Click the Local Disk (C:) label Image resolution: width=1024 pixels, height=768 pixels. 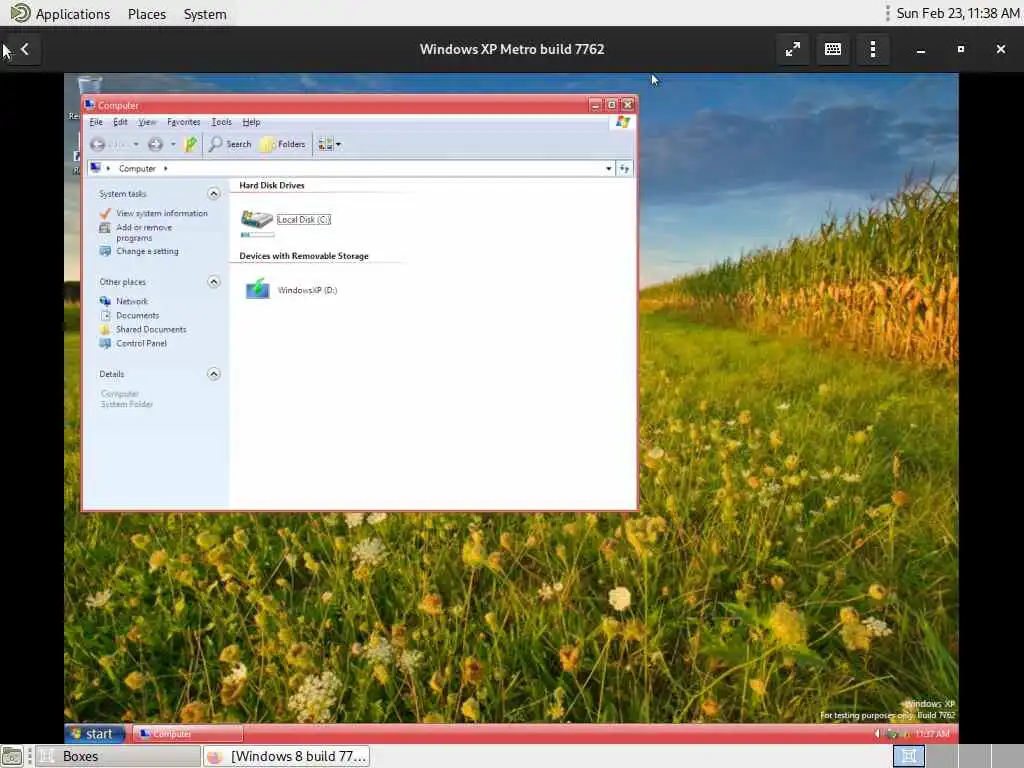tap(304, 220)
